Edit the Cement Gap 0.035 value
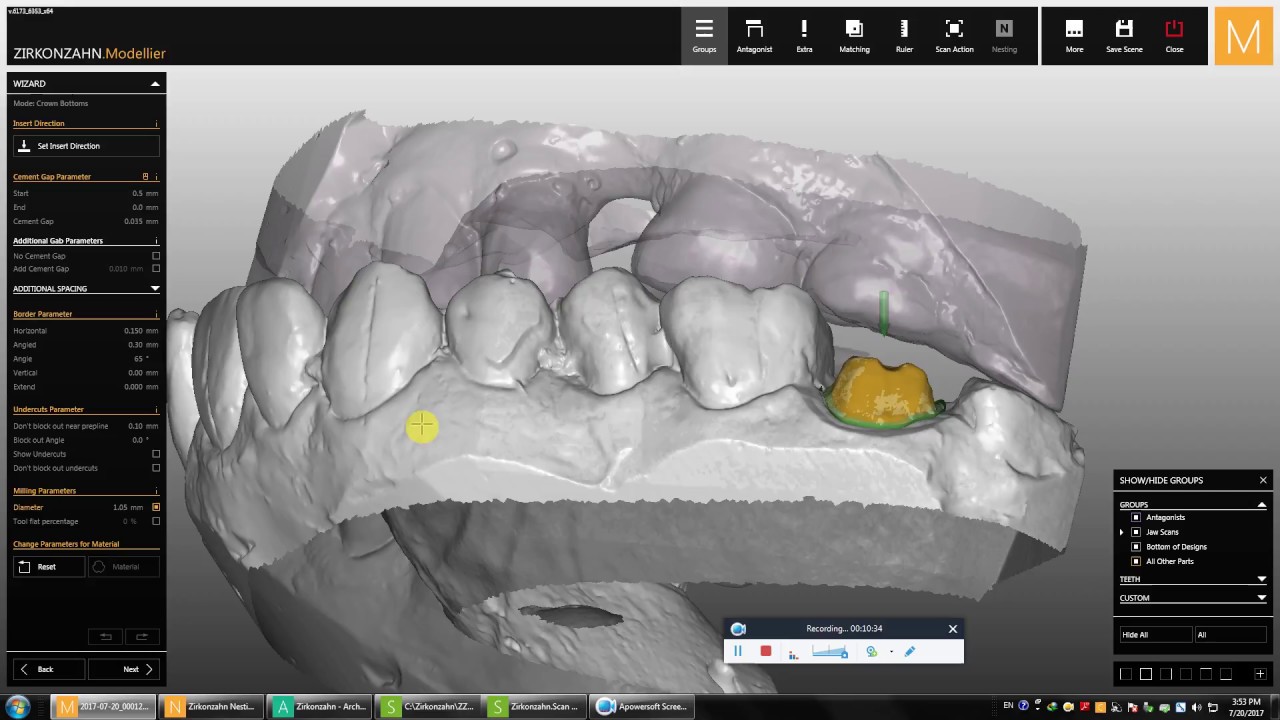 pos(134,221)
